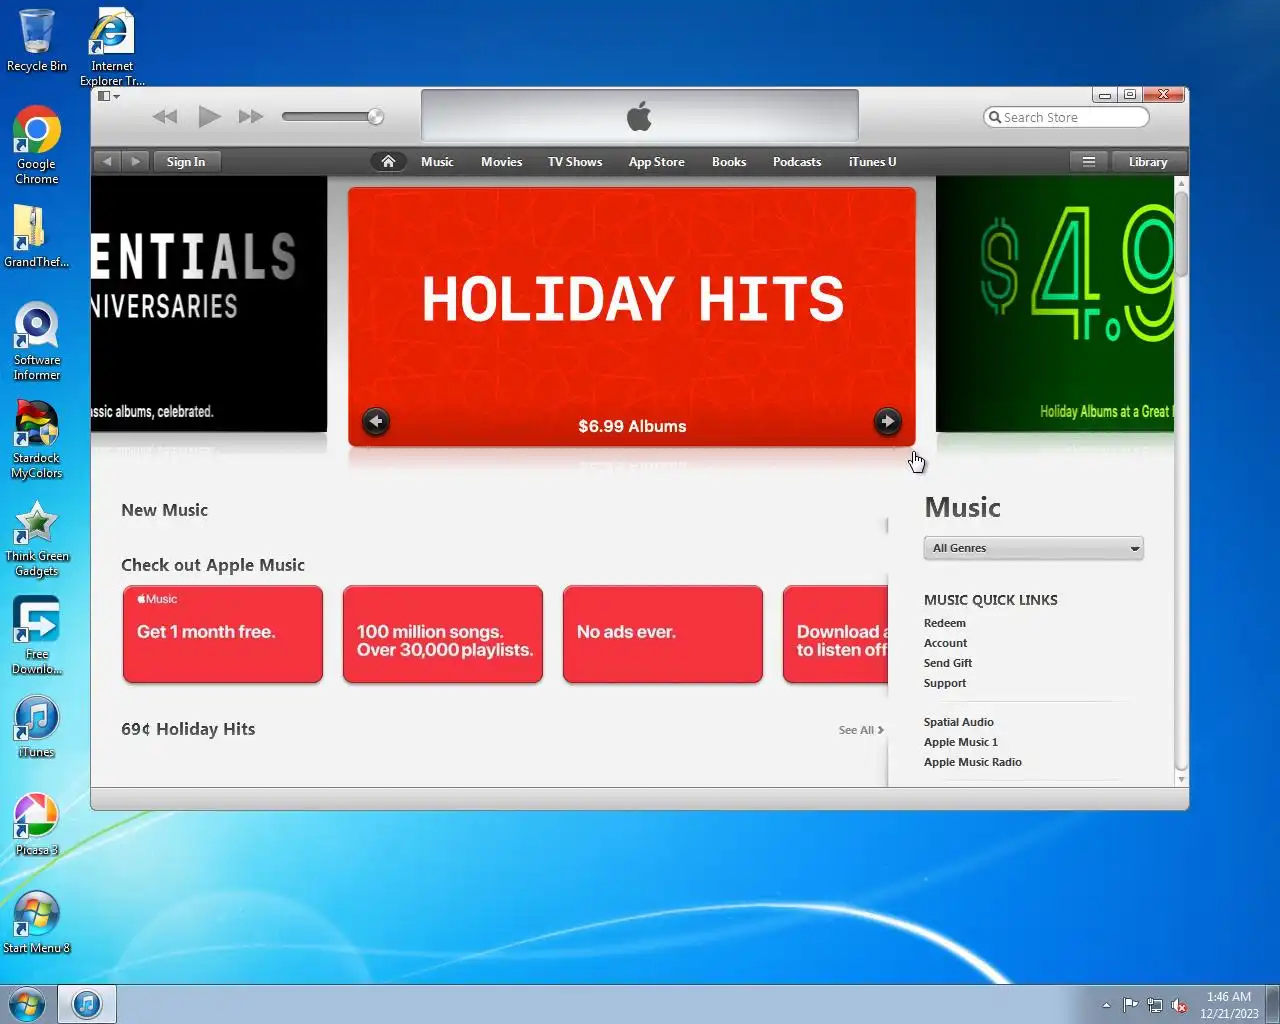Open the list menu icon beside Library
The image size is (1280, 1024).
1089,161
